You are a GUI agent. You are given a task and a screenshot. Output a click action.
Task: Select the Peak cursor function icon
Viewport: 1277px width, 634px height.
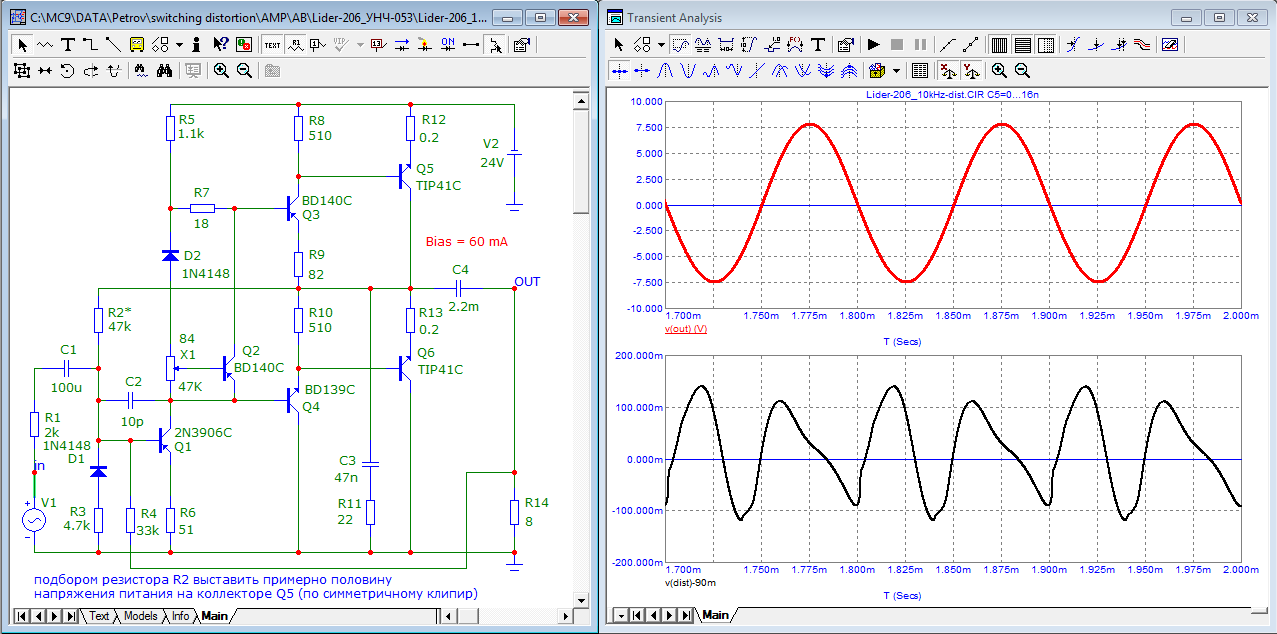pyautogui.click(x=665, y=70)
